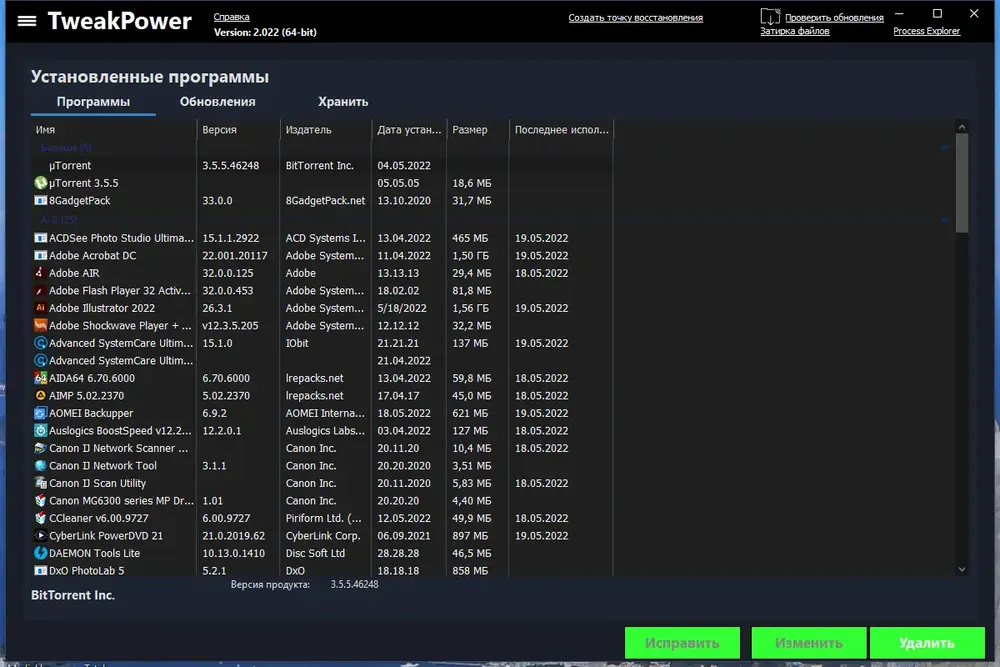The width and height of the screenshot is (1000, 667).
Task: Click the Advanced SystemCare 15.1.0 icon
Action: pos(40,343)
